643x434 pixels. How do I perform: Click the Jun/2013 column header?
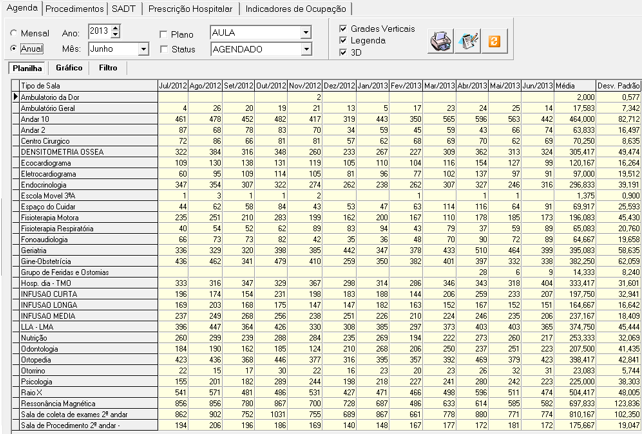point(538,86)
